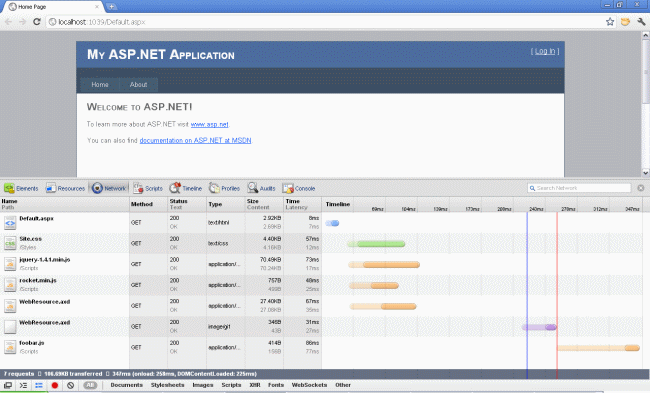The width and height of the screenshot is (650, 393).
Task: Sort by the Time column header
Action: pyautogui.click(x=303, y=204)
